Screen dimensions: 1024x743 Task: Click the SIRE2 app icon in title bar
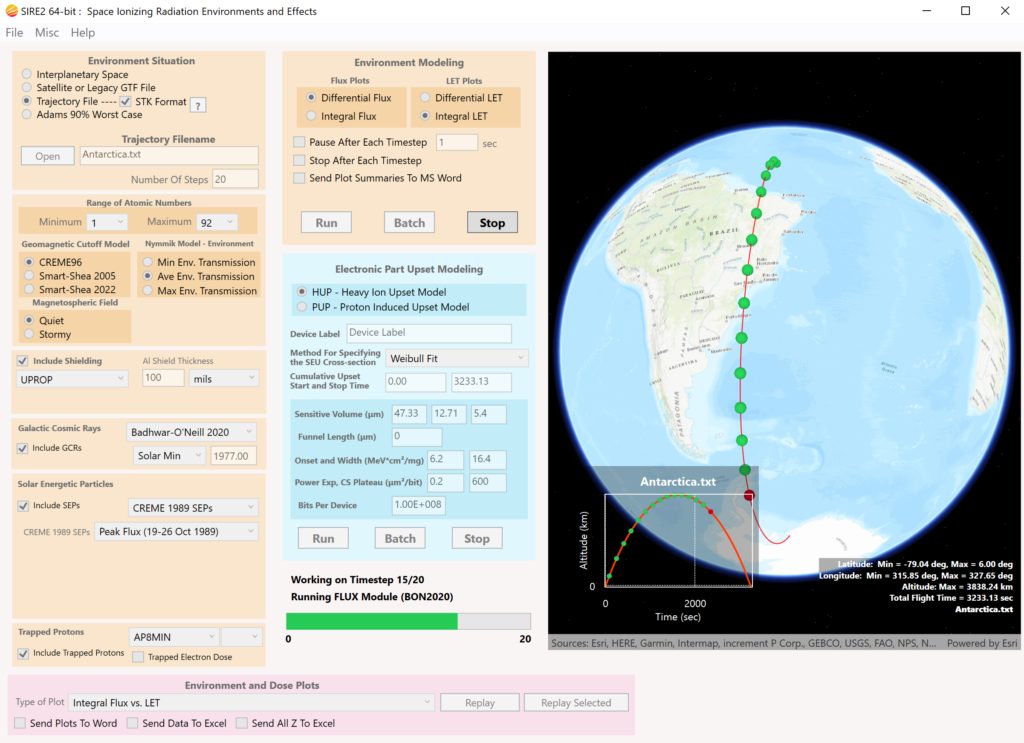[x=11, y=11]
